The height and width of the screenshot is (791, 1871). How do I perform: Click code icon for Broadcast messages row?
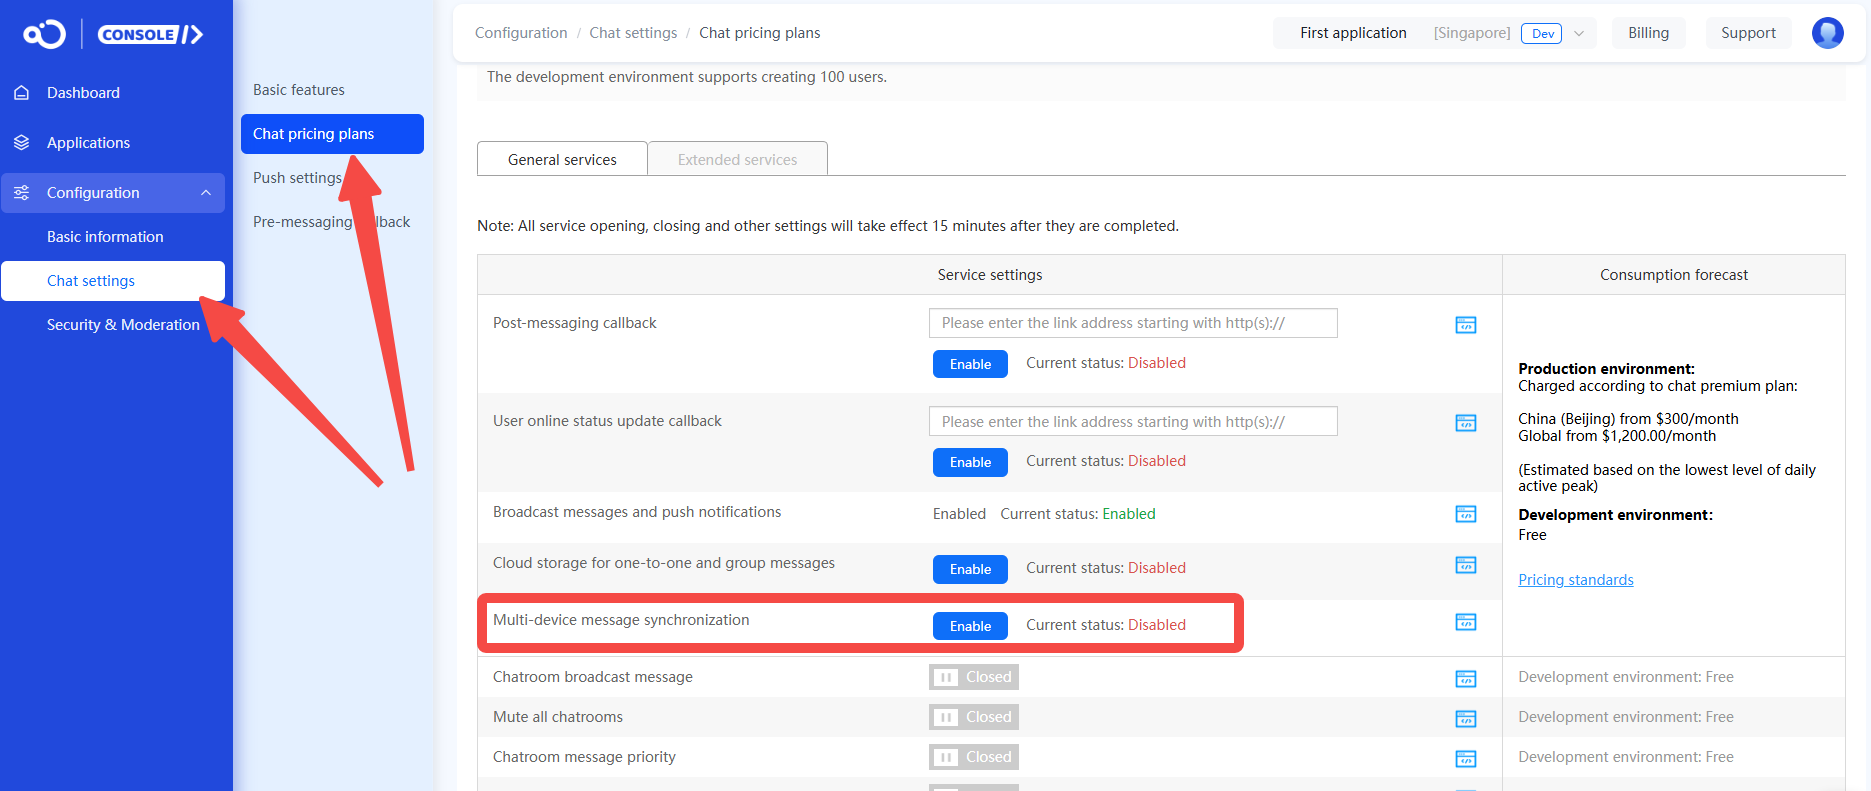pos(1465,514)
